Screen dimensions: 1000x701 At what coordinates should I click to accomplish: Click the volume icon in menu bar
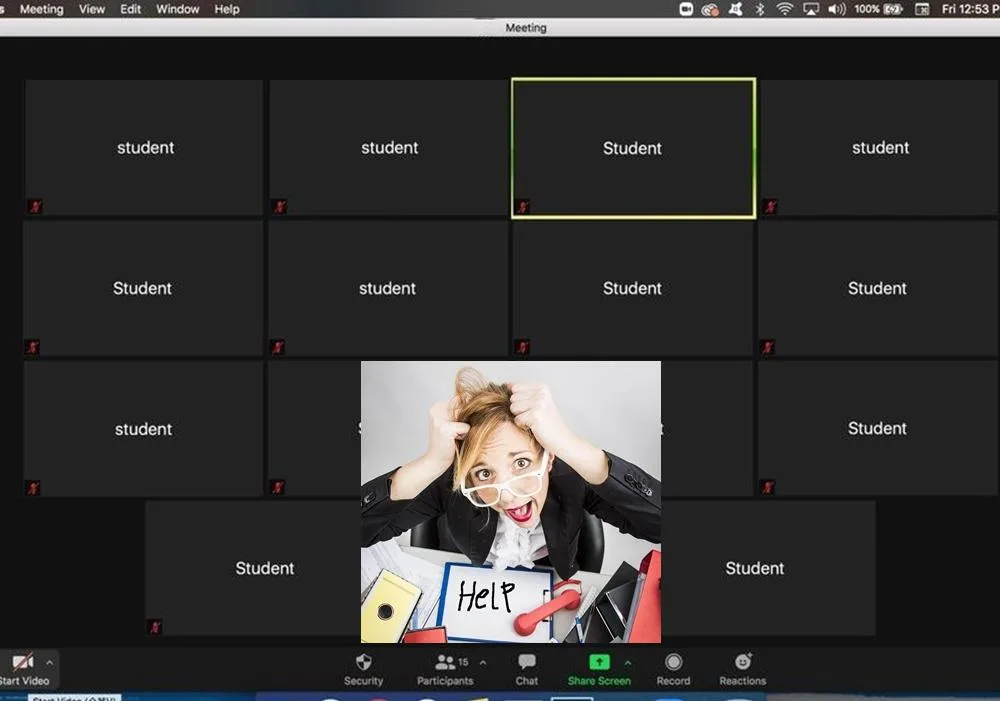[836, 9]
